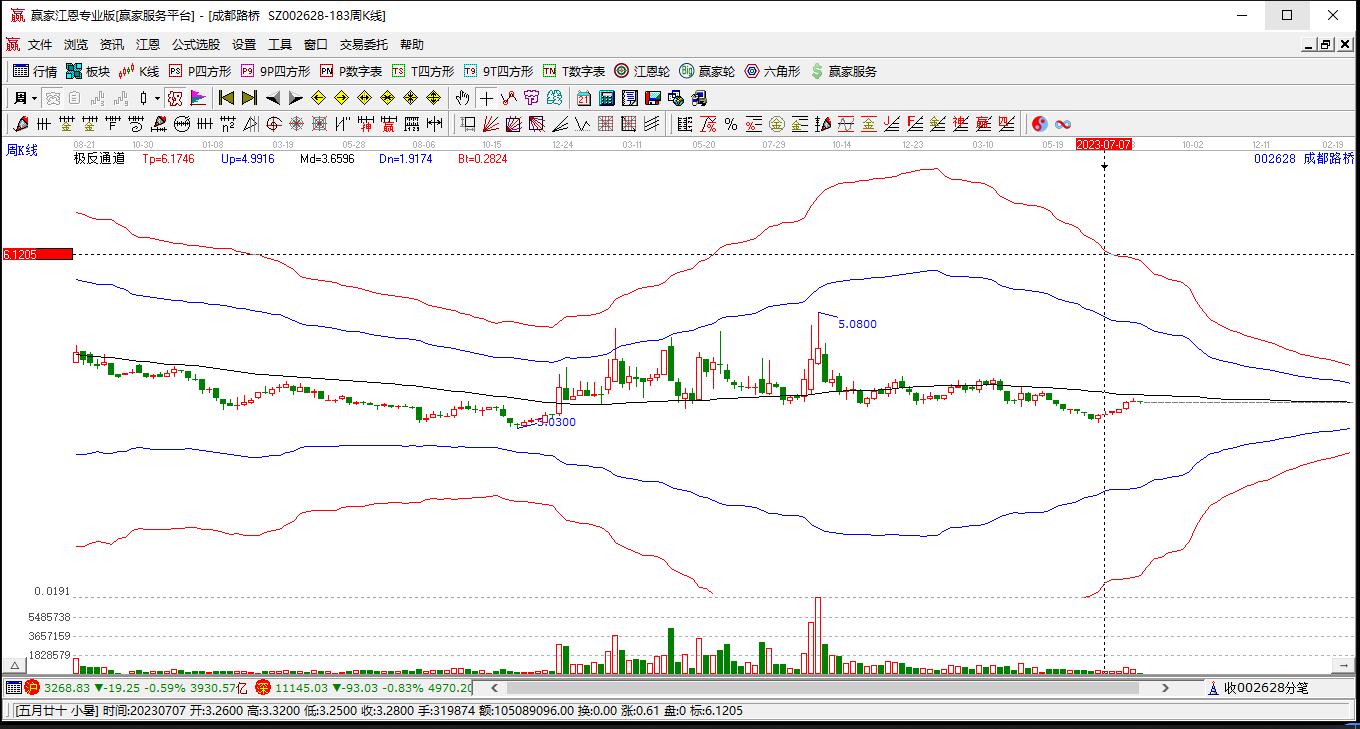
Task: Click the blue-red infinity icon
Action: coord(1063,124)
